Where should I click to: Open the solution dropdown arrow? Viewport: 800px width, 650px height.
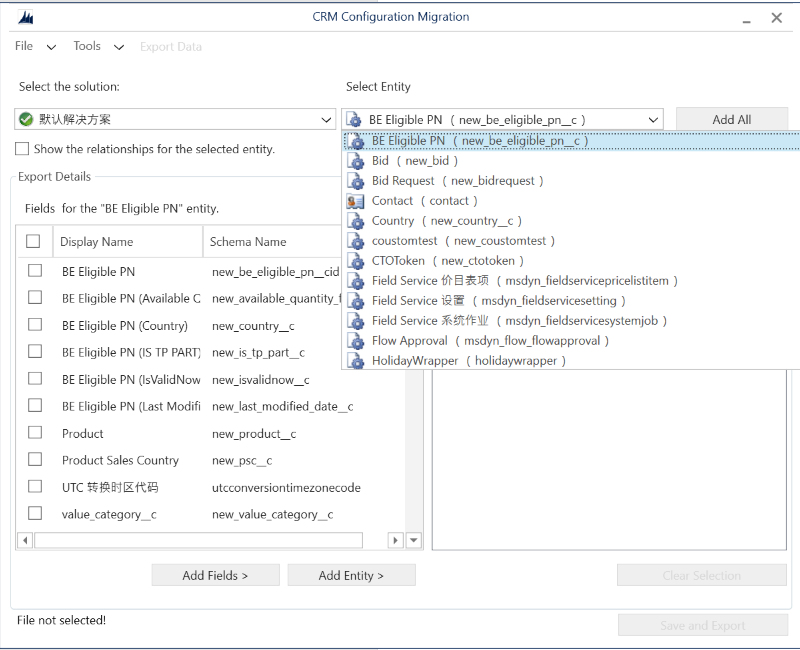point(326,120)
